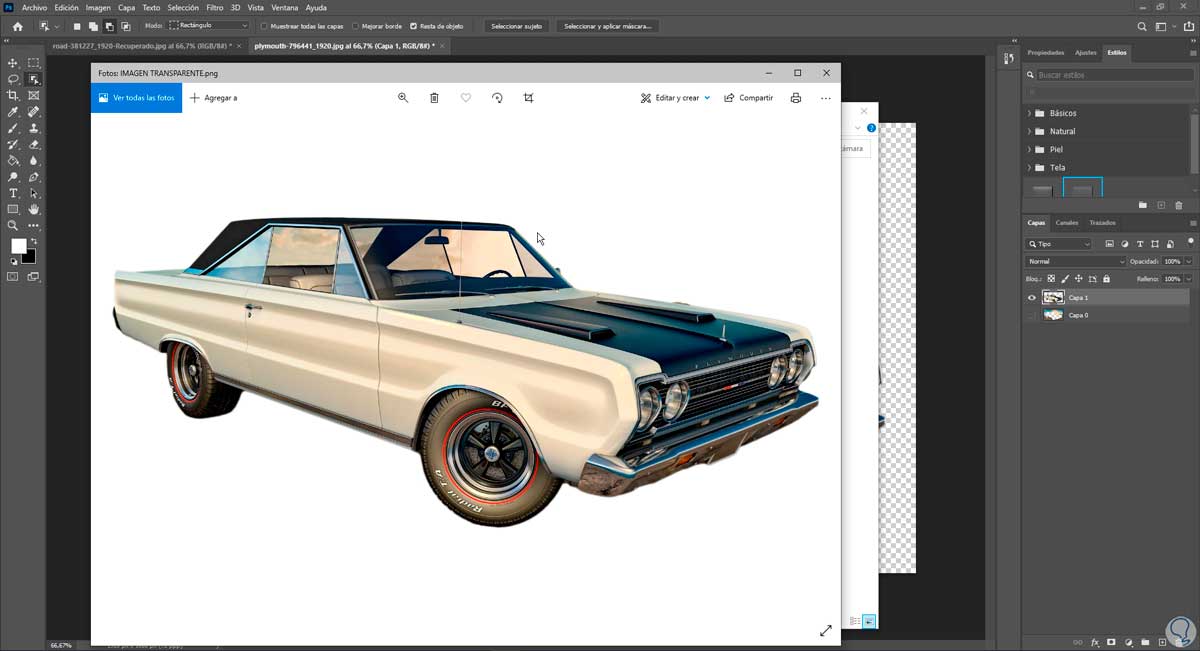Choose the Crop tool in the toolbar
Screen dimensions: 1200x651
coord(13,96)
